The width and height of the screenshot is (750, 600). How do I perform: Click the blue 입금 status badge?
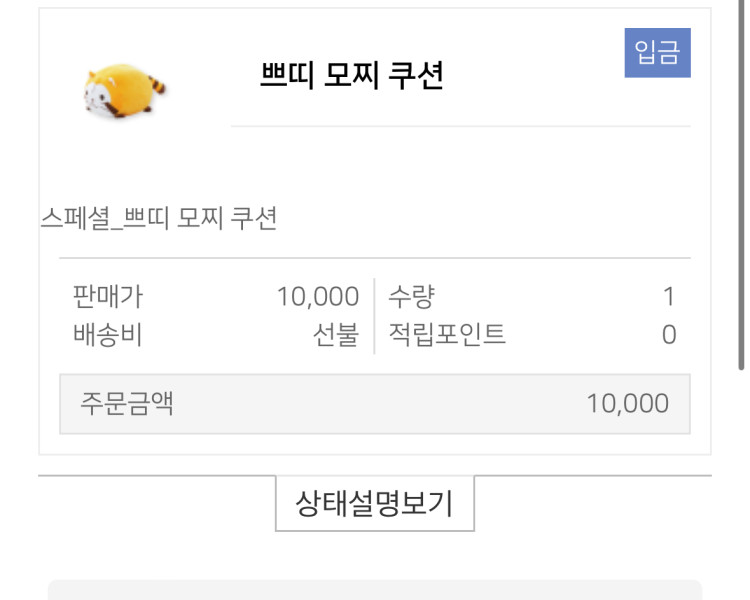tap(657, 53)
